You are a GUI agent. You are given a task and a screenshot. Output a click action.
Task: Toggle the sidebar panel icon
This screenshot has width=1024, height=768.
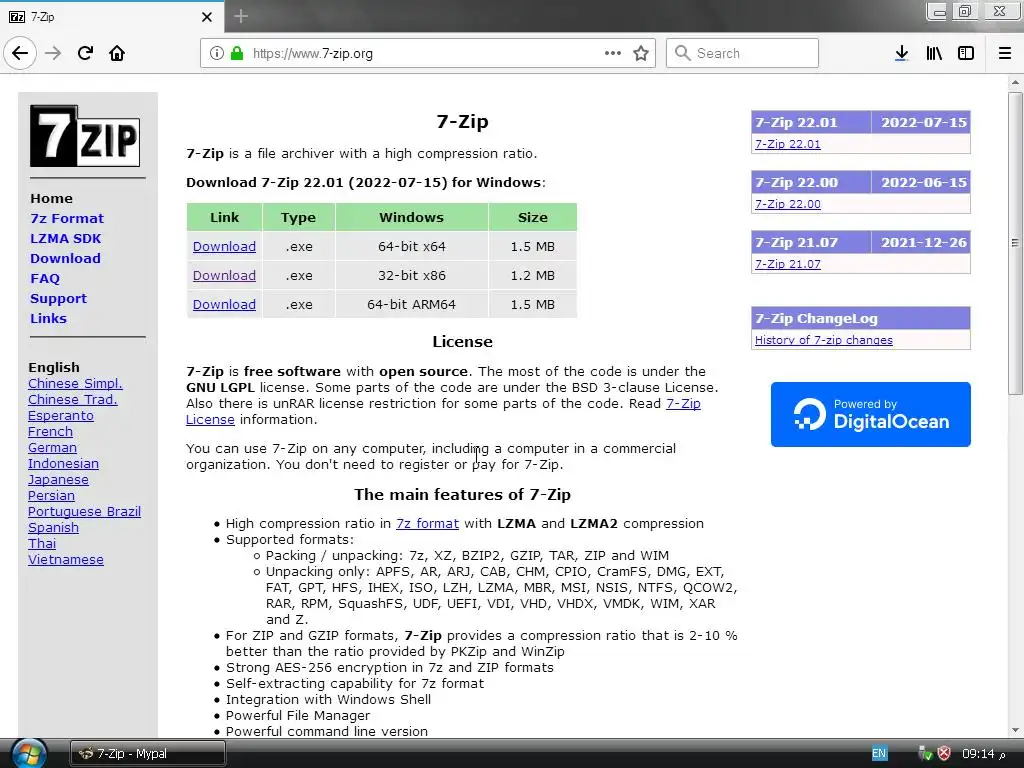[966, 53]
